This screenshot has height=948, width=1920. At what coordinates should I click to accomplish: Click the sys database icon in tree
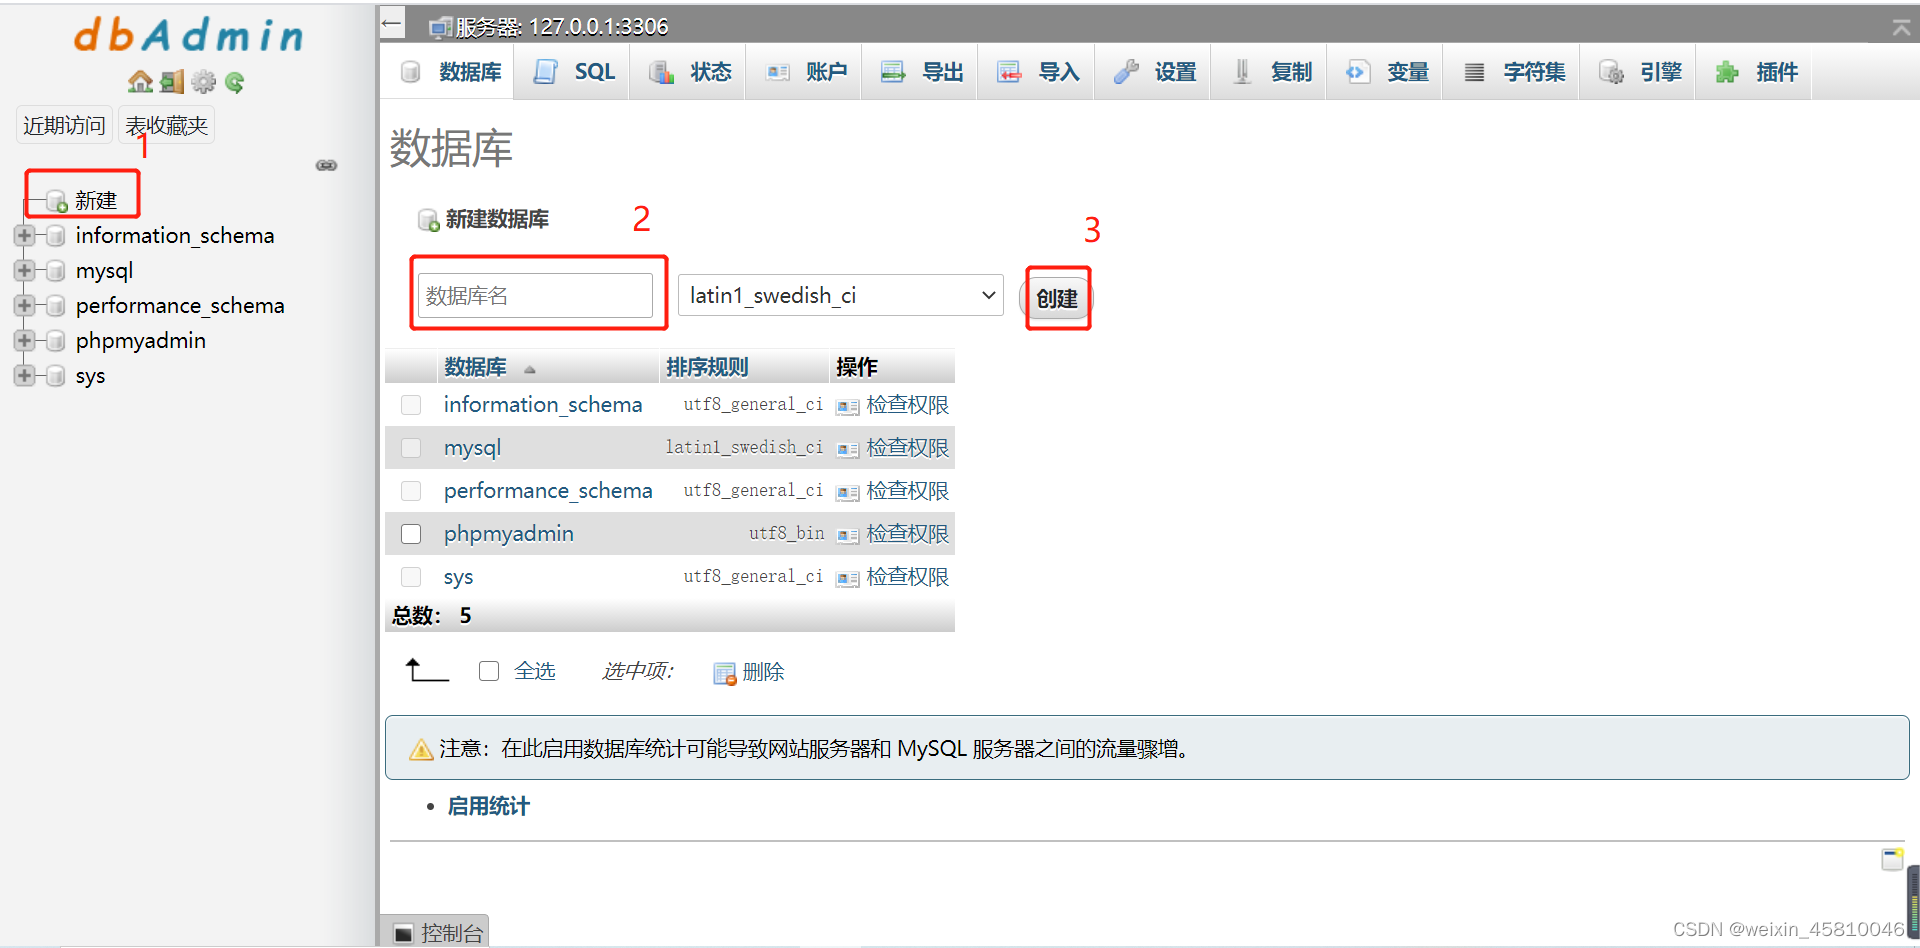coord(56,376)
